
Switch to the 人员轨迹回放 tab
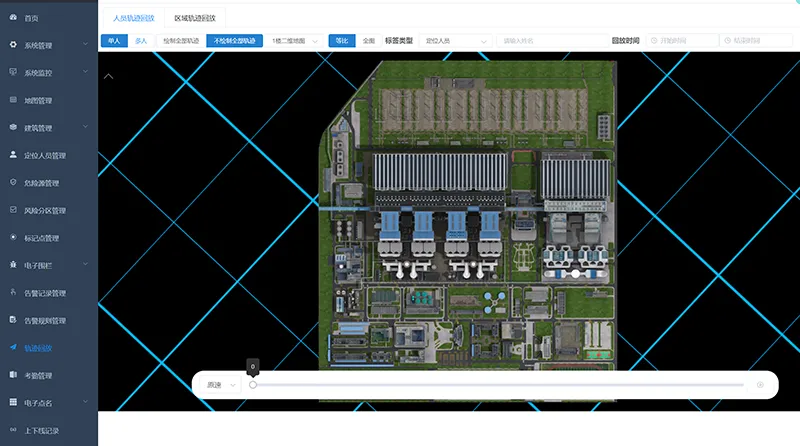tap(134, 18)
